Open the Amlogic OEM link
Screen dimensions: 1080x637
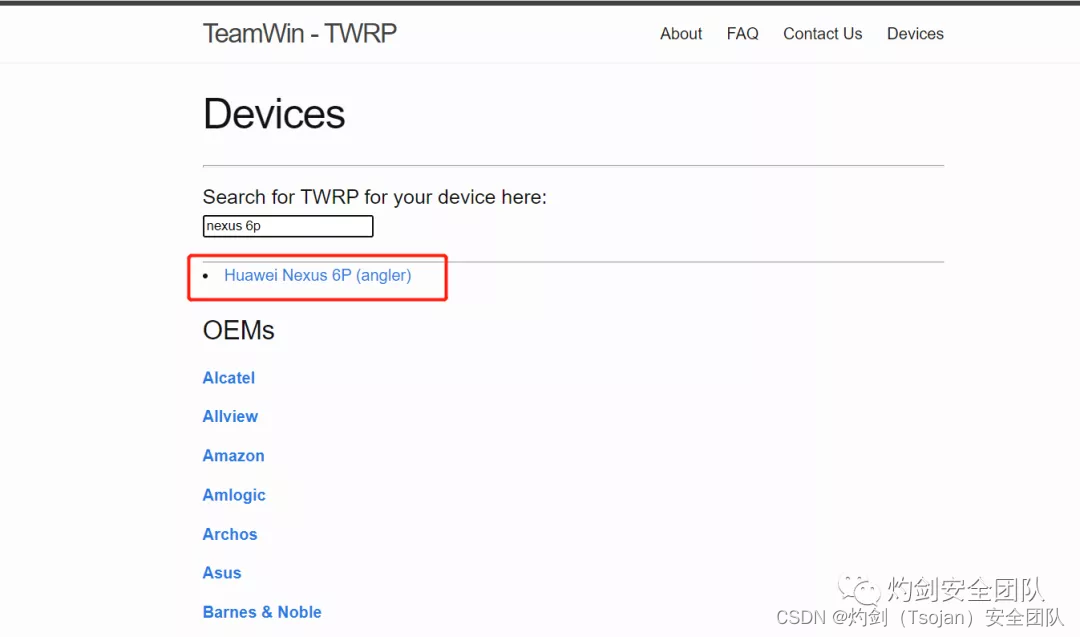point(234,495)
